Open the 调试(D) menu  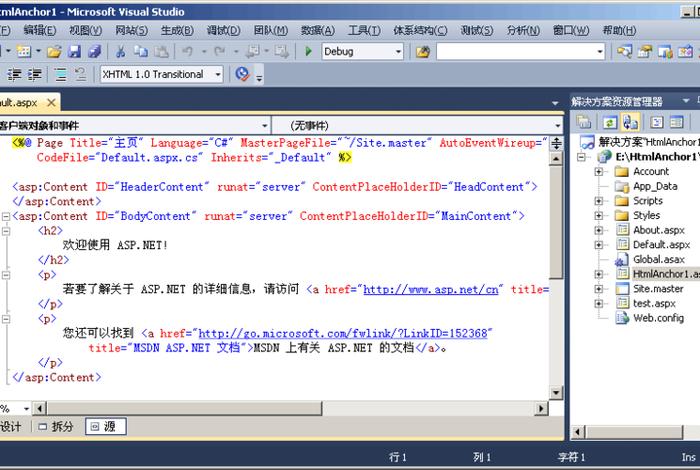[x=223, y=30]
